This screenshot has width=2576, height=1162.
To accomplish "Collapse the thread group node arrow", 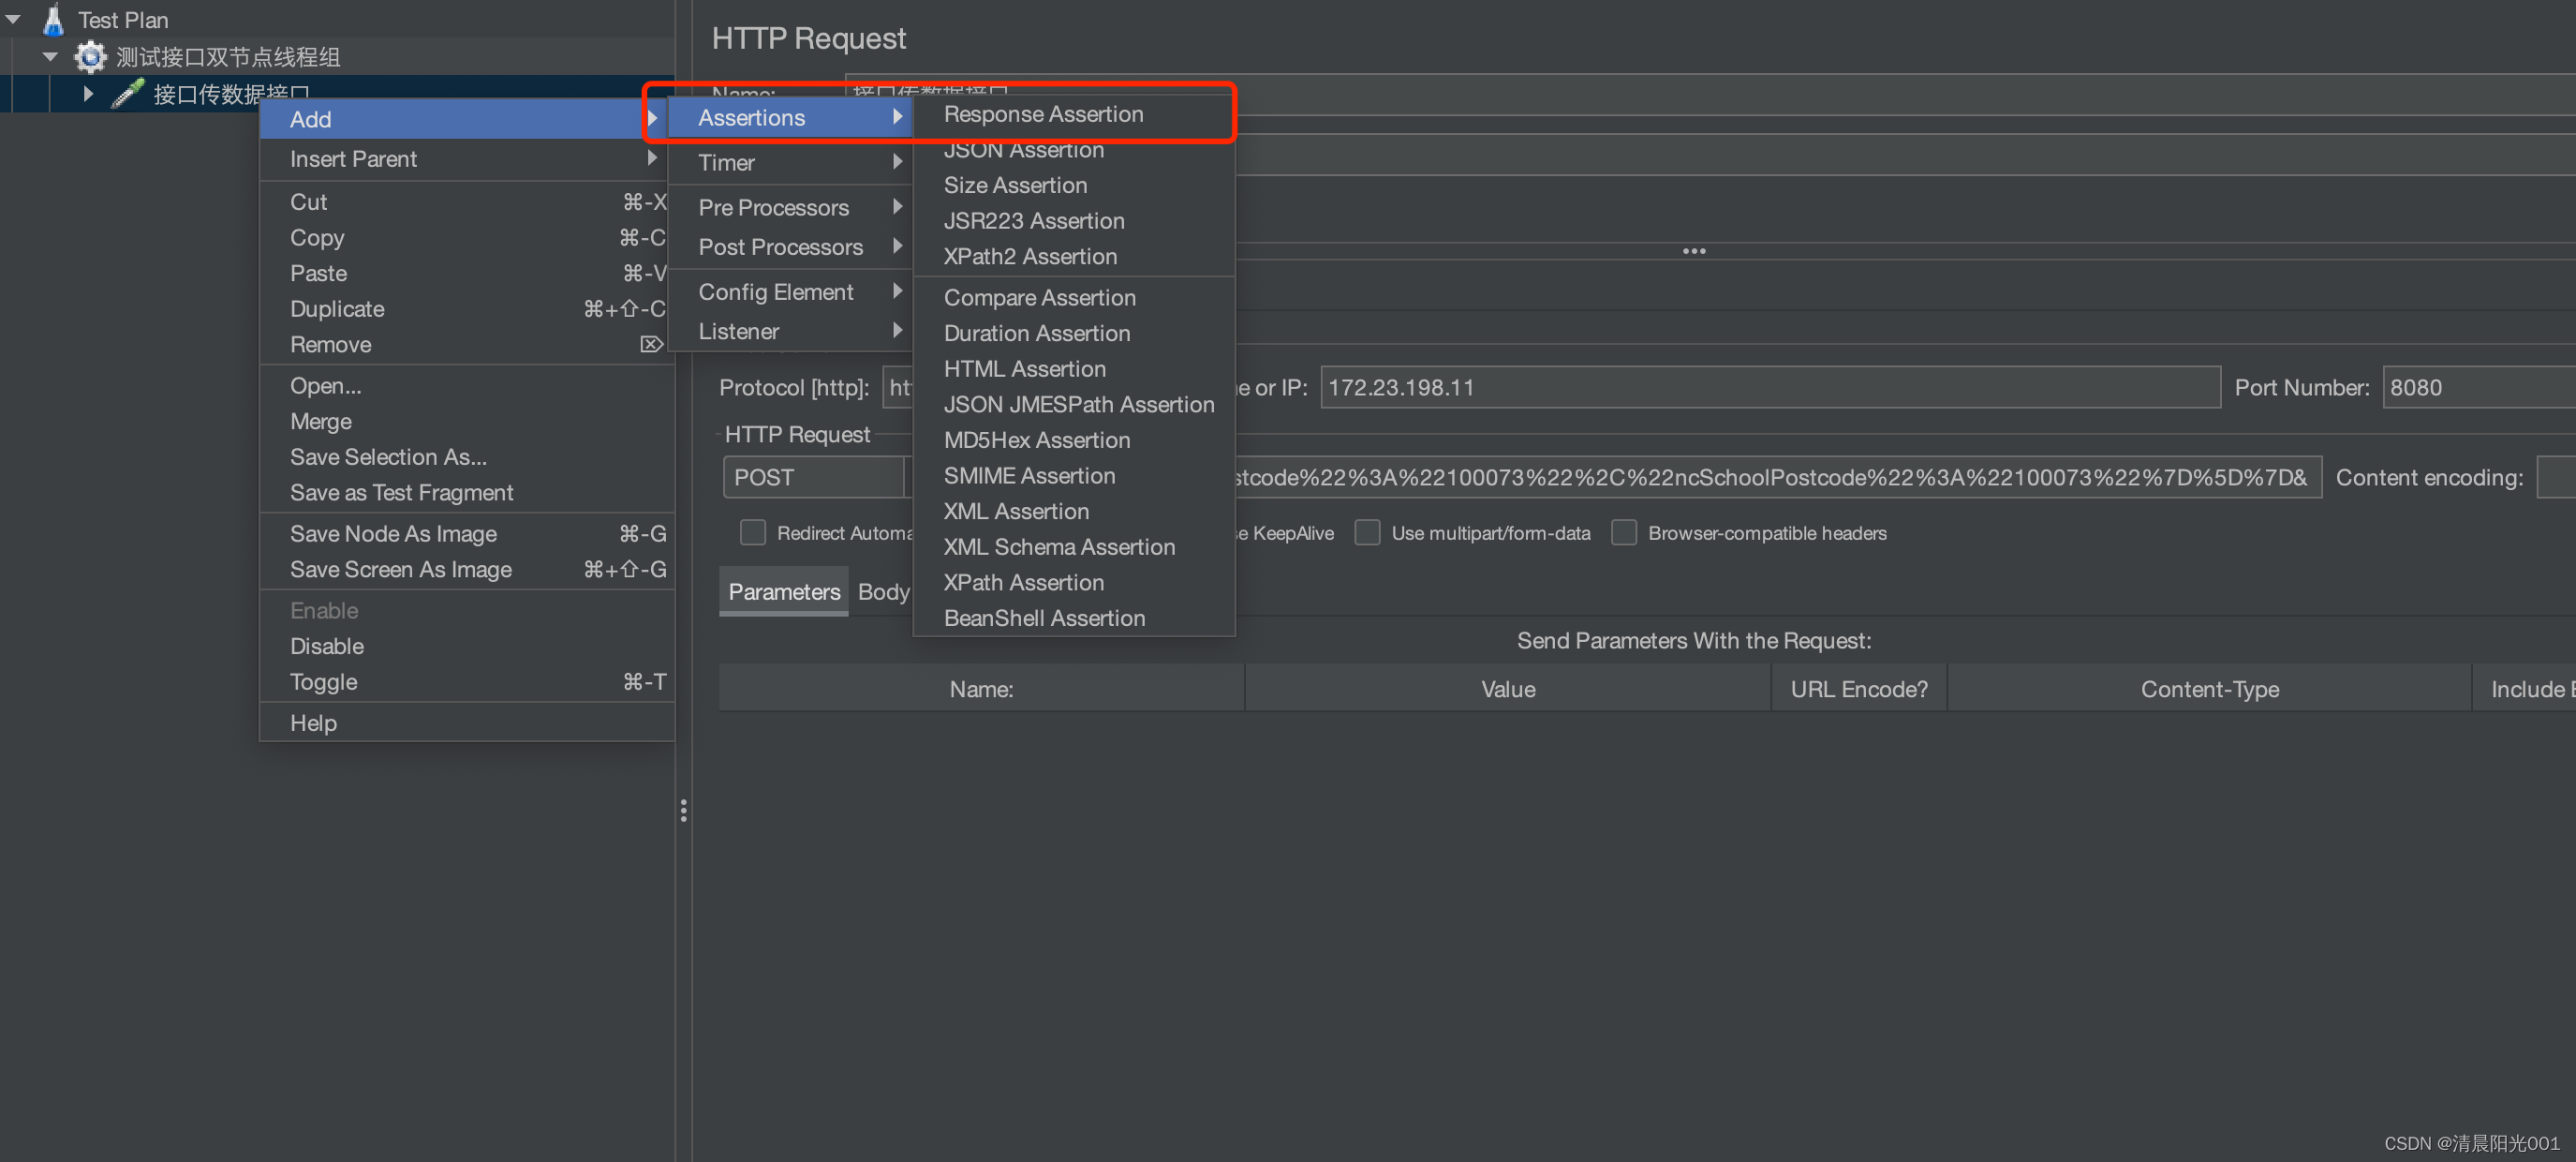I will click(x=50, y=57).
